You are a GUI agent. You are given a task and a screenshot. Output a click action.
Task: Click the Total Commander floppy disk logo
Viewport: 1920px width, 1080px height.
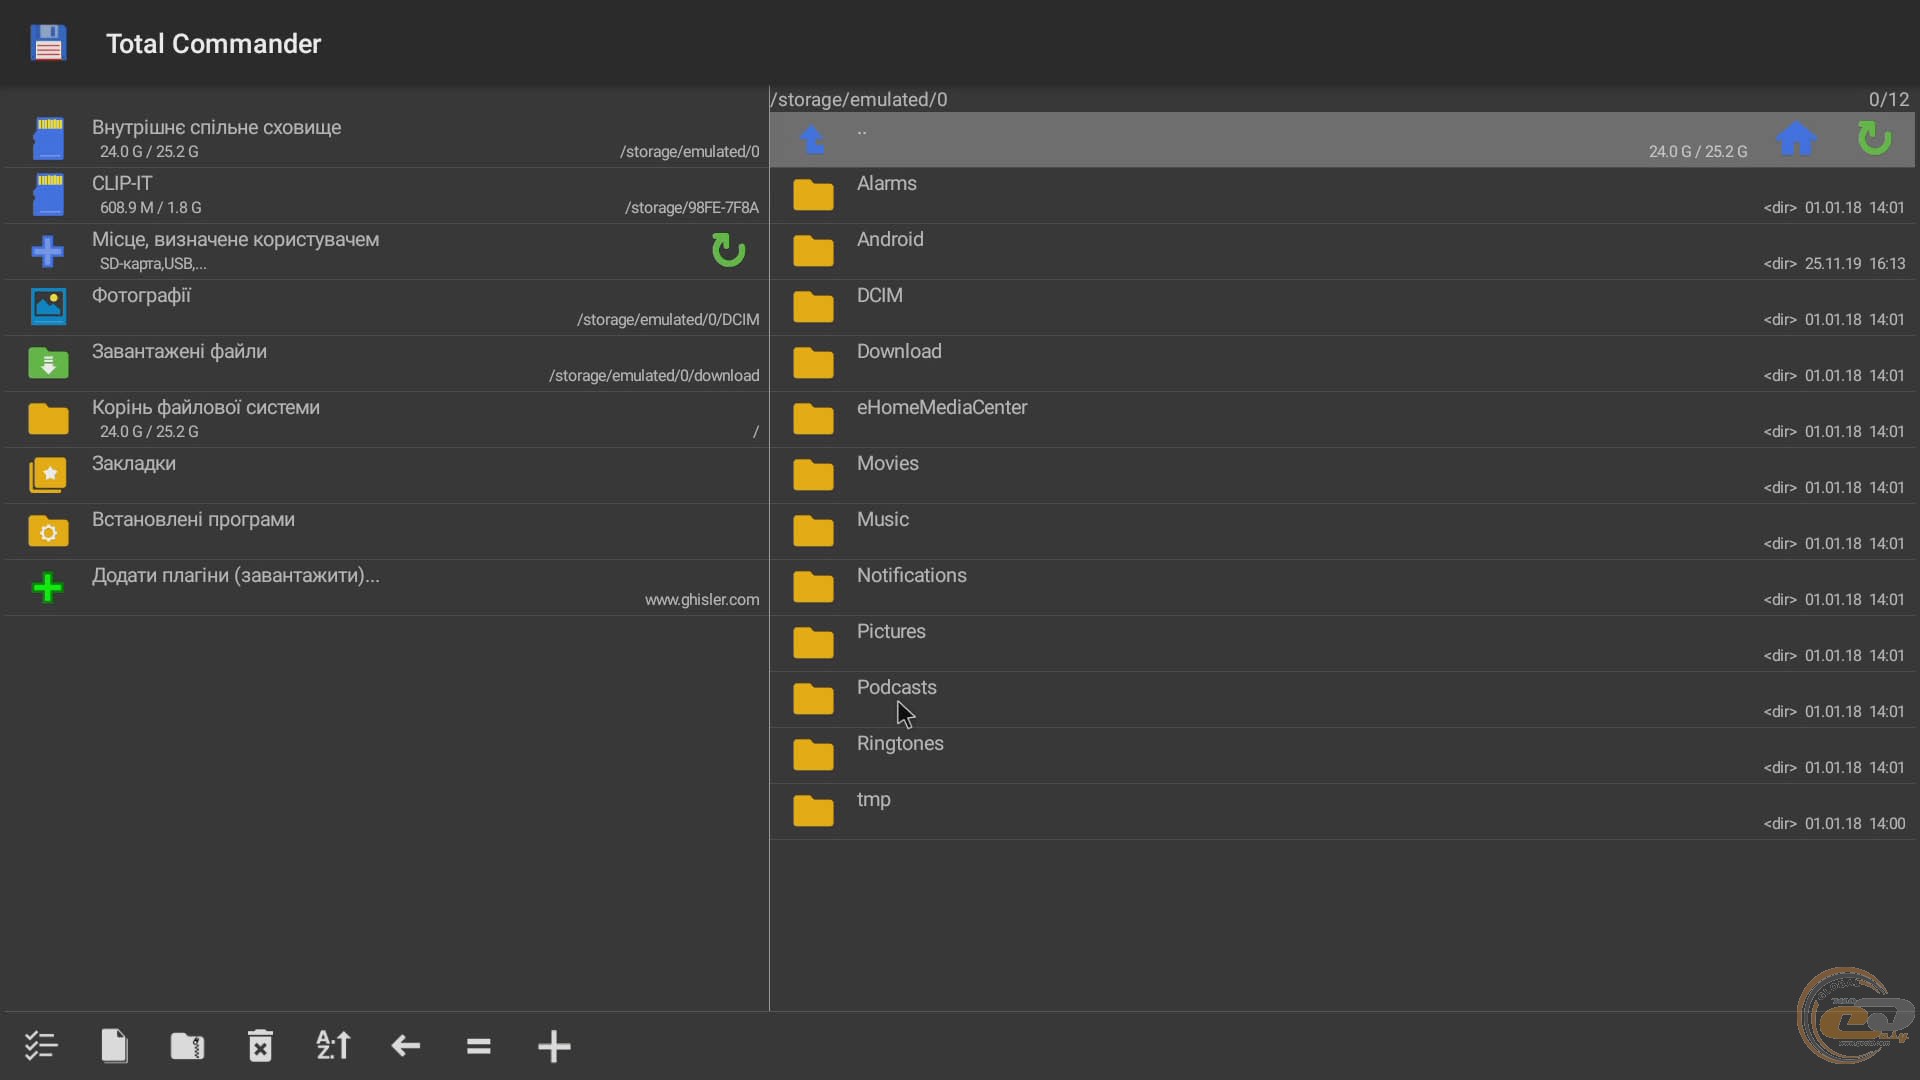(48, 43)
